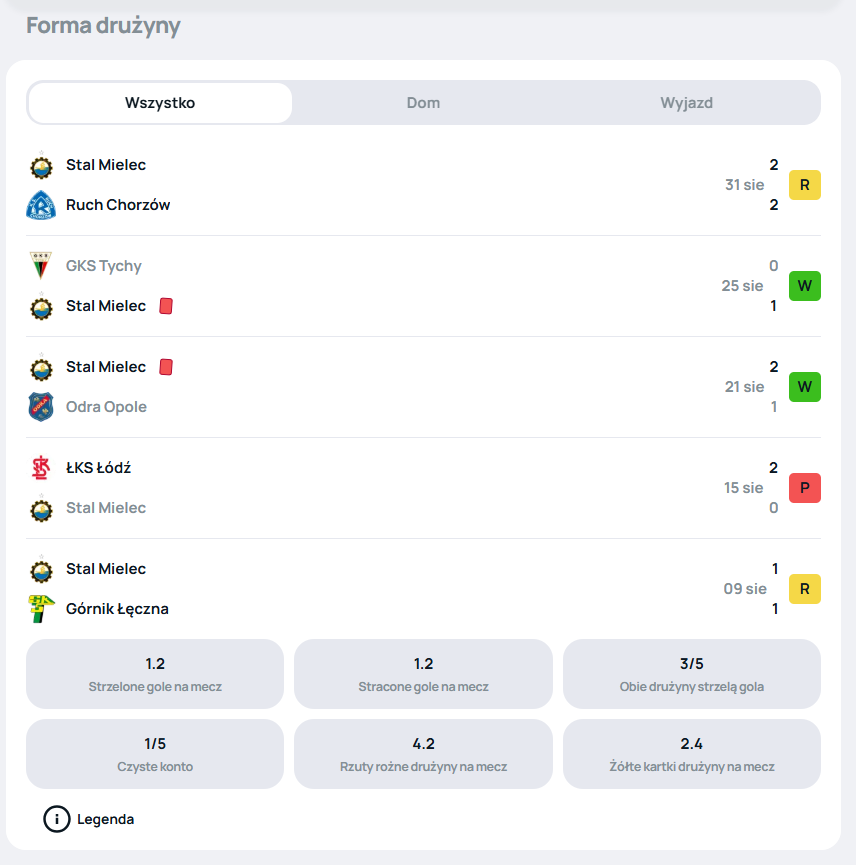Click the green W result badge for 25 sie
Viewport: 856px width, 865px height.
pyautogui.click(x=805, y=286)
